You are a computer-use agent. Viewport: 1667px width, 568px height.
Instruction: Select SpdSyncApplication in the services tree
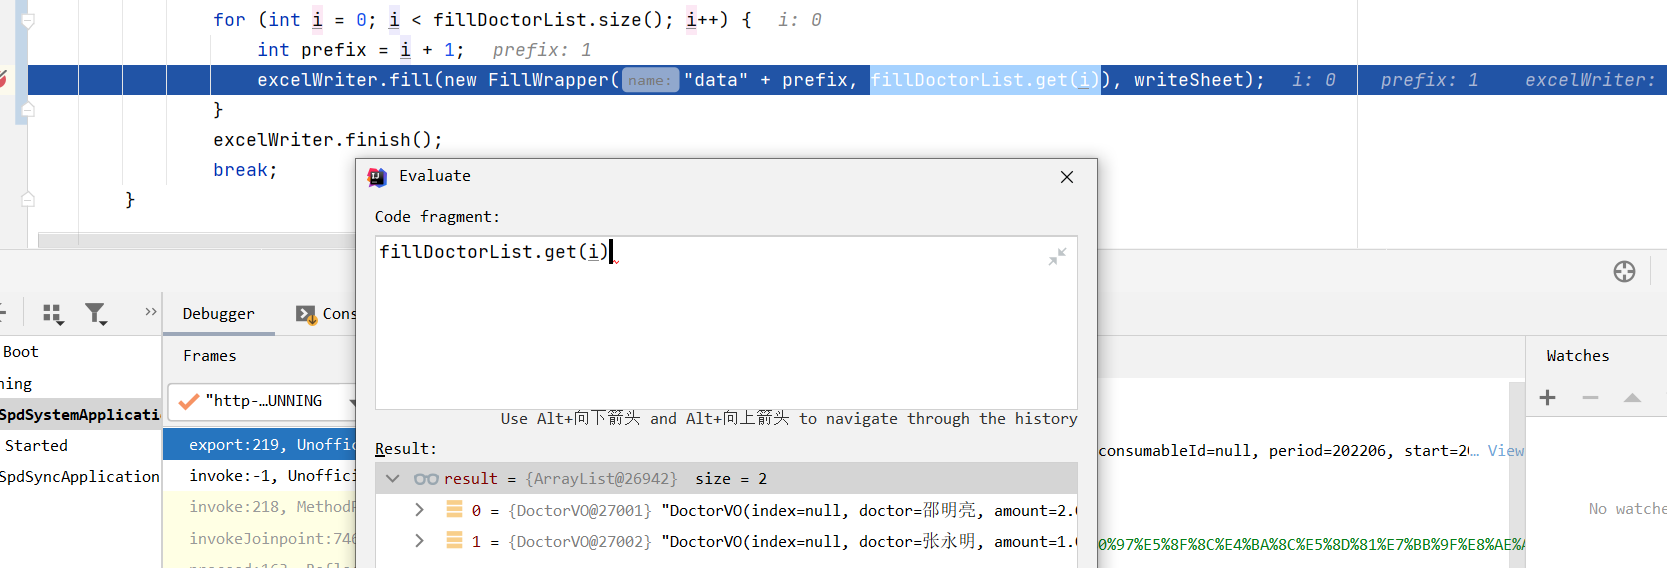(x=80, y=477)
